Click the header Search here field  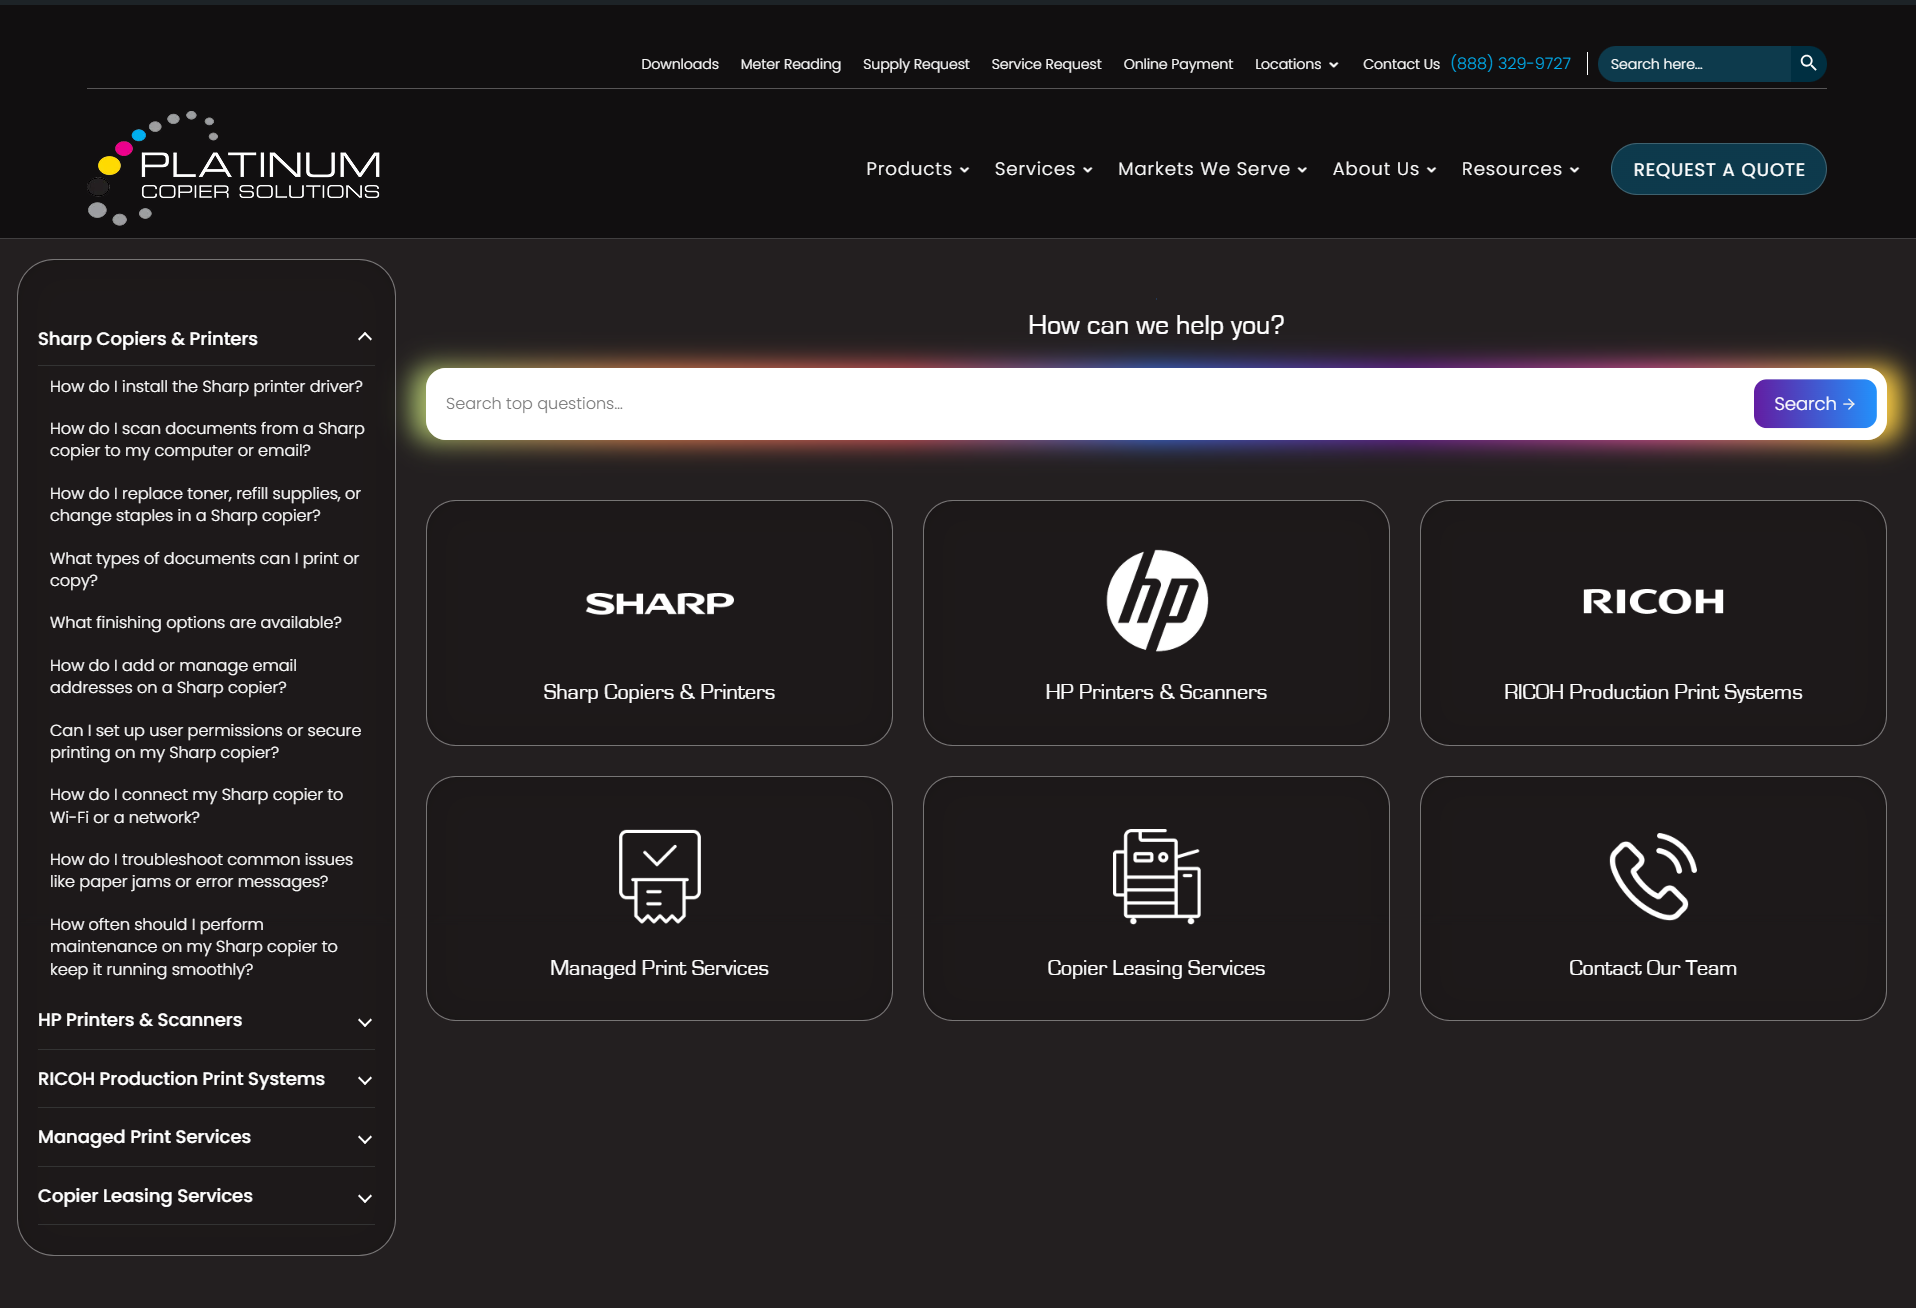coord(1693,64)
